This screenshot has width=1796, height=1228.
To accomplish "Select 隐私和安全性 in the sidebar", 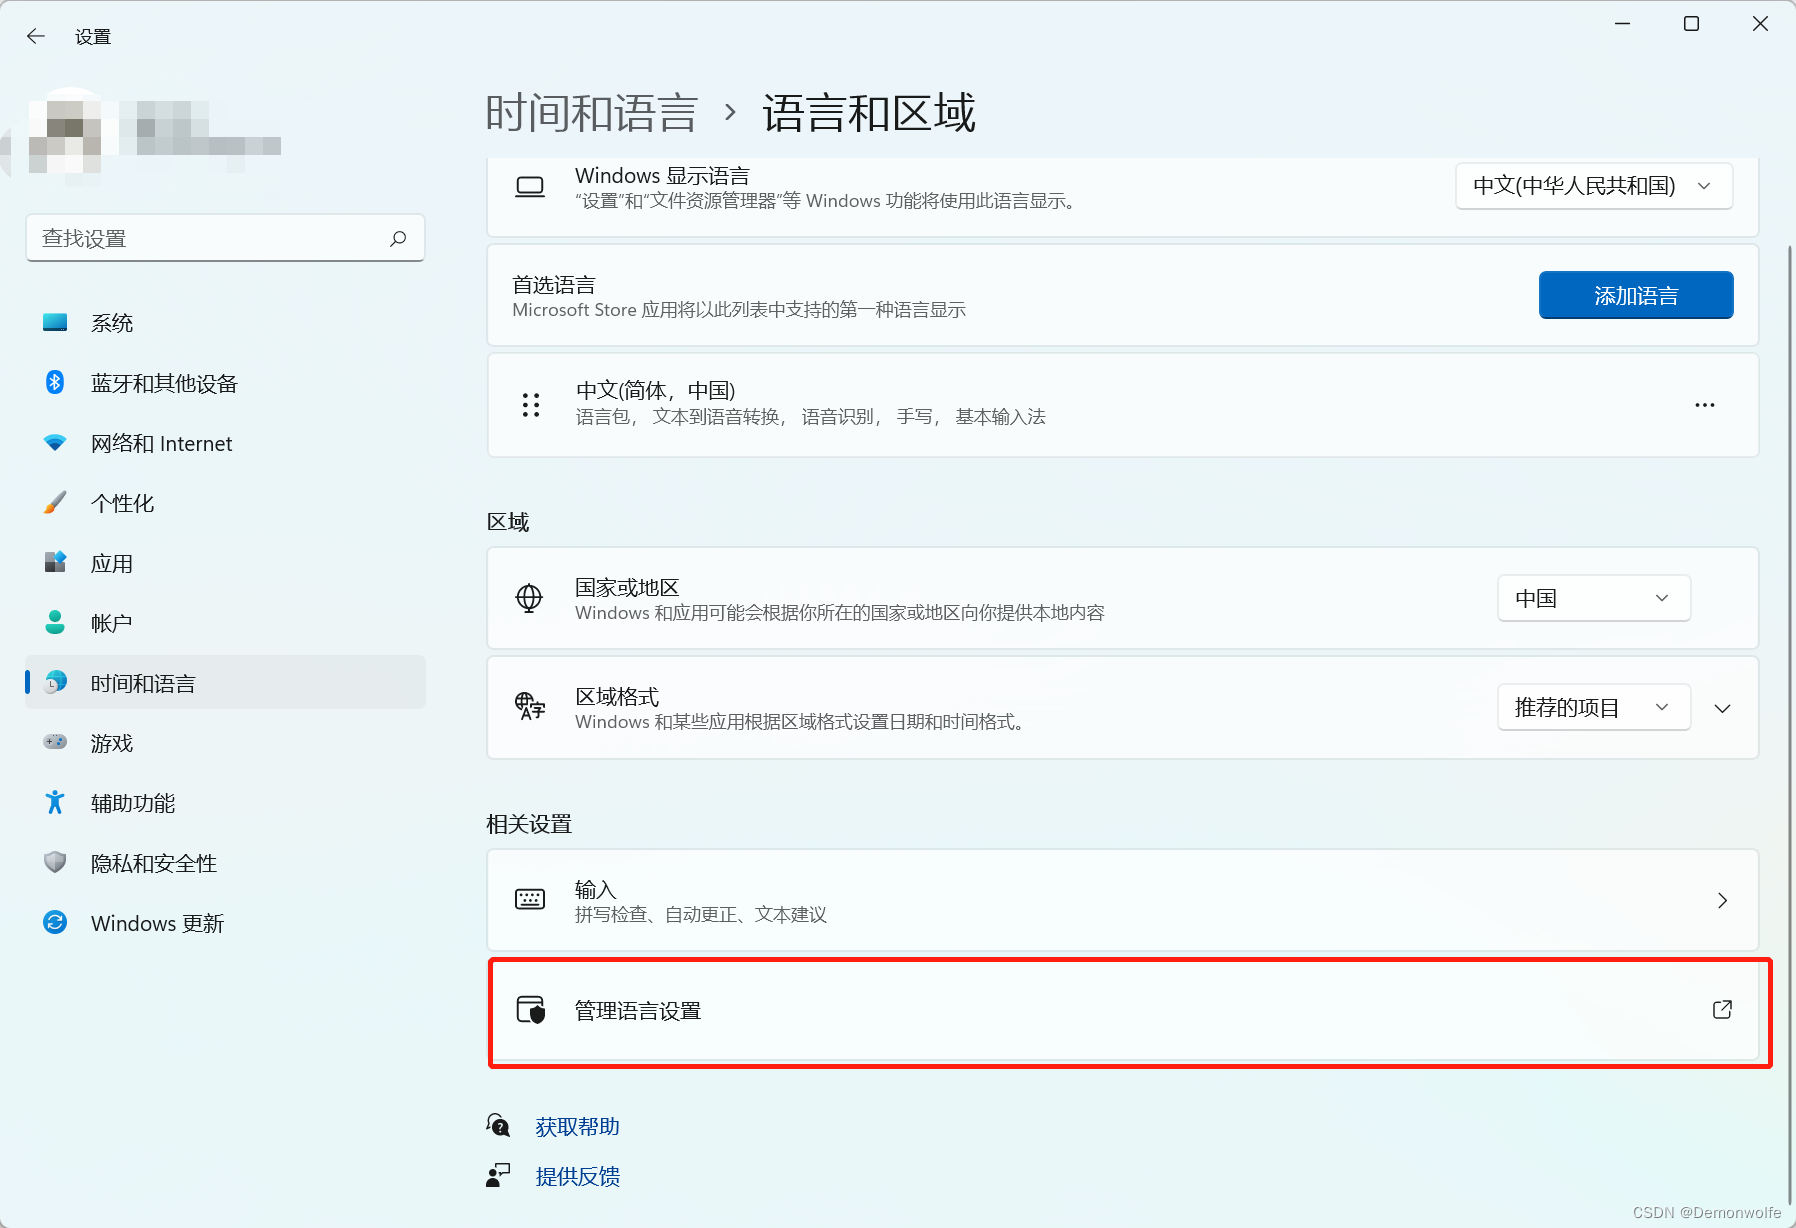I will pyautogui.click(x=226, y=863).
